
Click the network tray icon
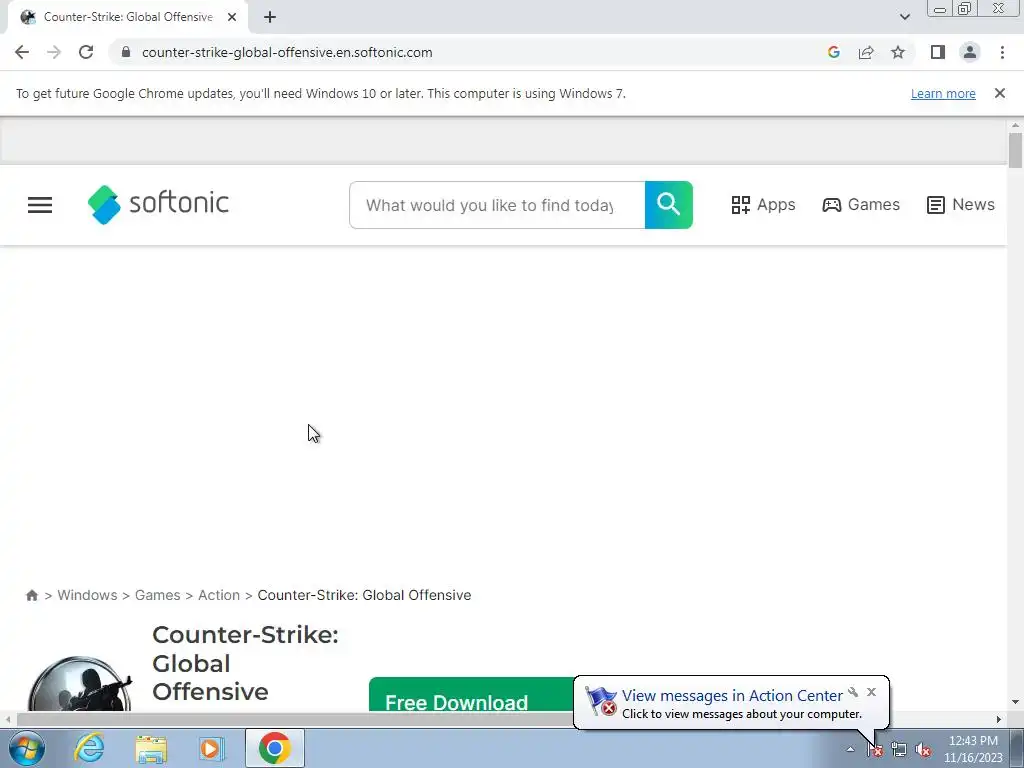[x=899, y=750]
